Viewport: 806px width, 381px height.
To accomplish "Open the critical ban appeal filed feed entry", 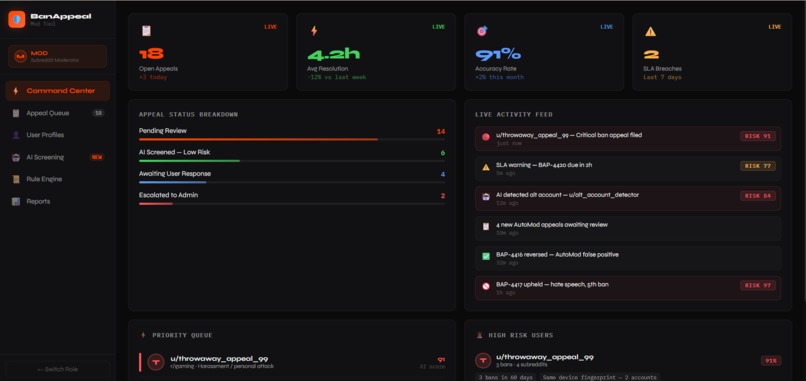I will (628, 139).
